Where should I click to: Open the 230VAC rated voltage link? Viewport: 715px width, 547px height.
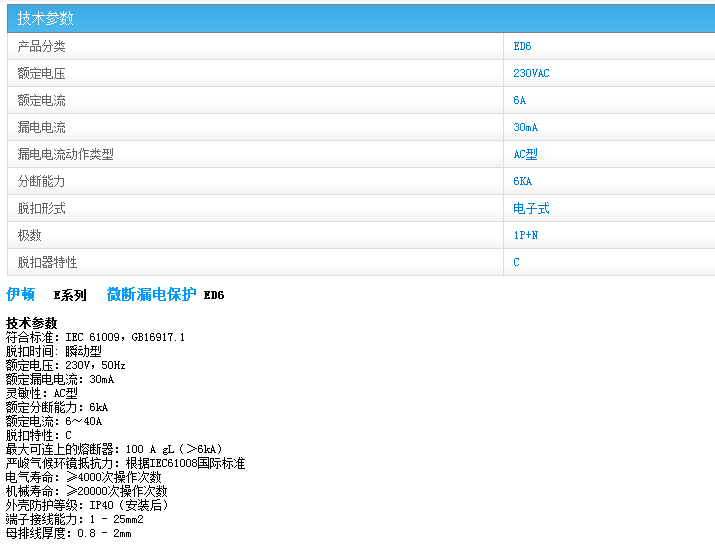click(x=531, y=73)
